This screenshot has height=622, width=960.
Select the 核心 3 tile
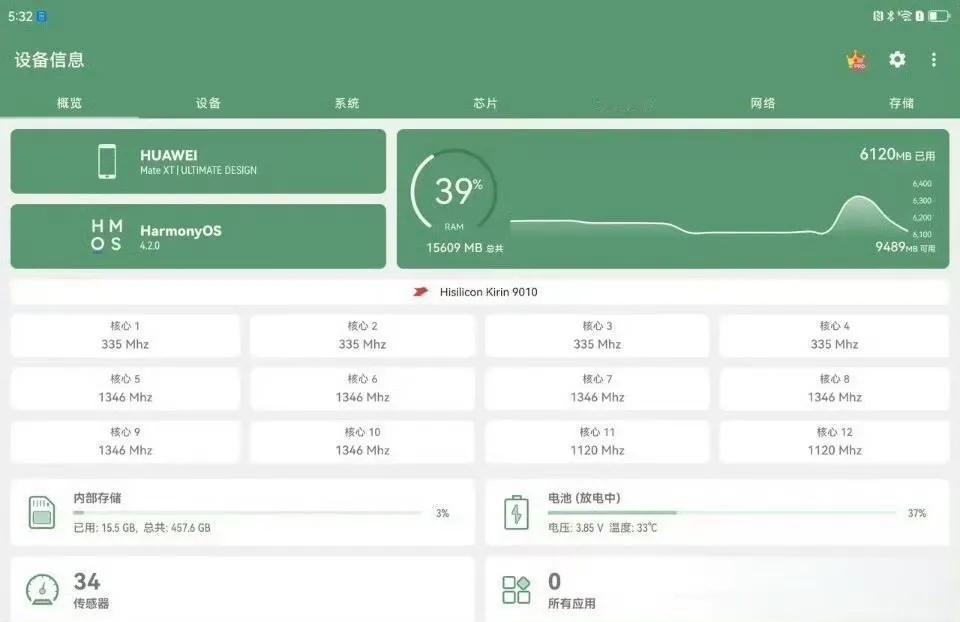tap(597, 335)
